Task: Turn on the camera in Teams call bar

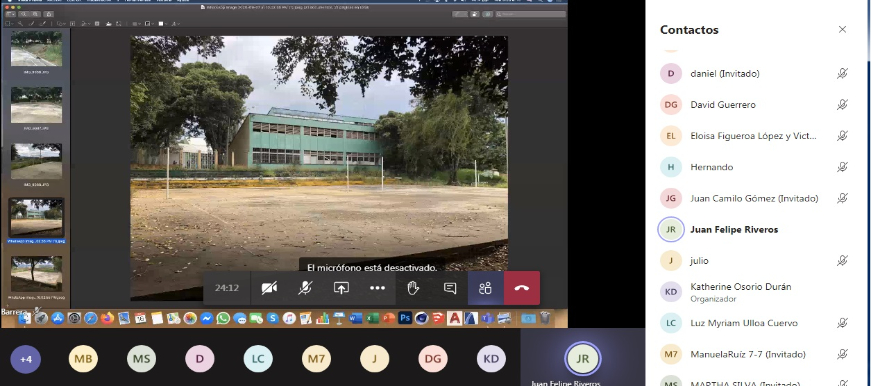Action: (x=269, y=288)
